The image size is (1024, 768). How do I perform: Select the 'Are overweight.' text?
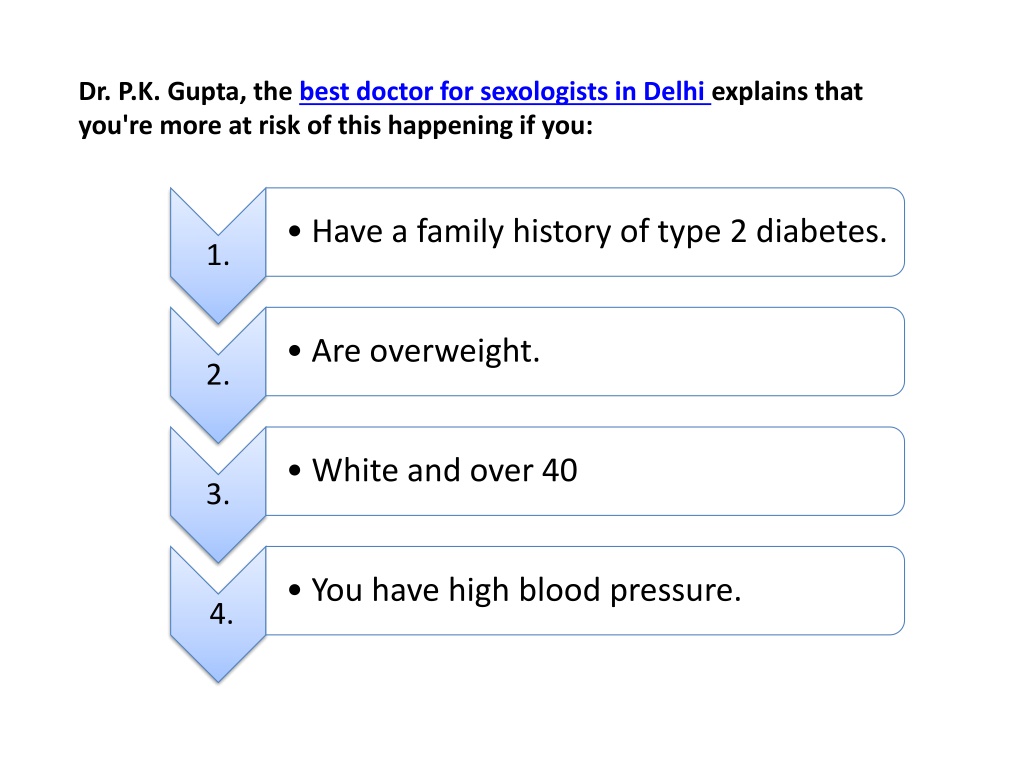(426, 351)
